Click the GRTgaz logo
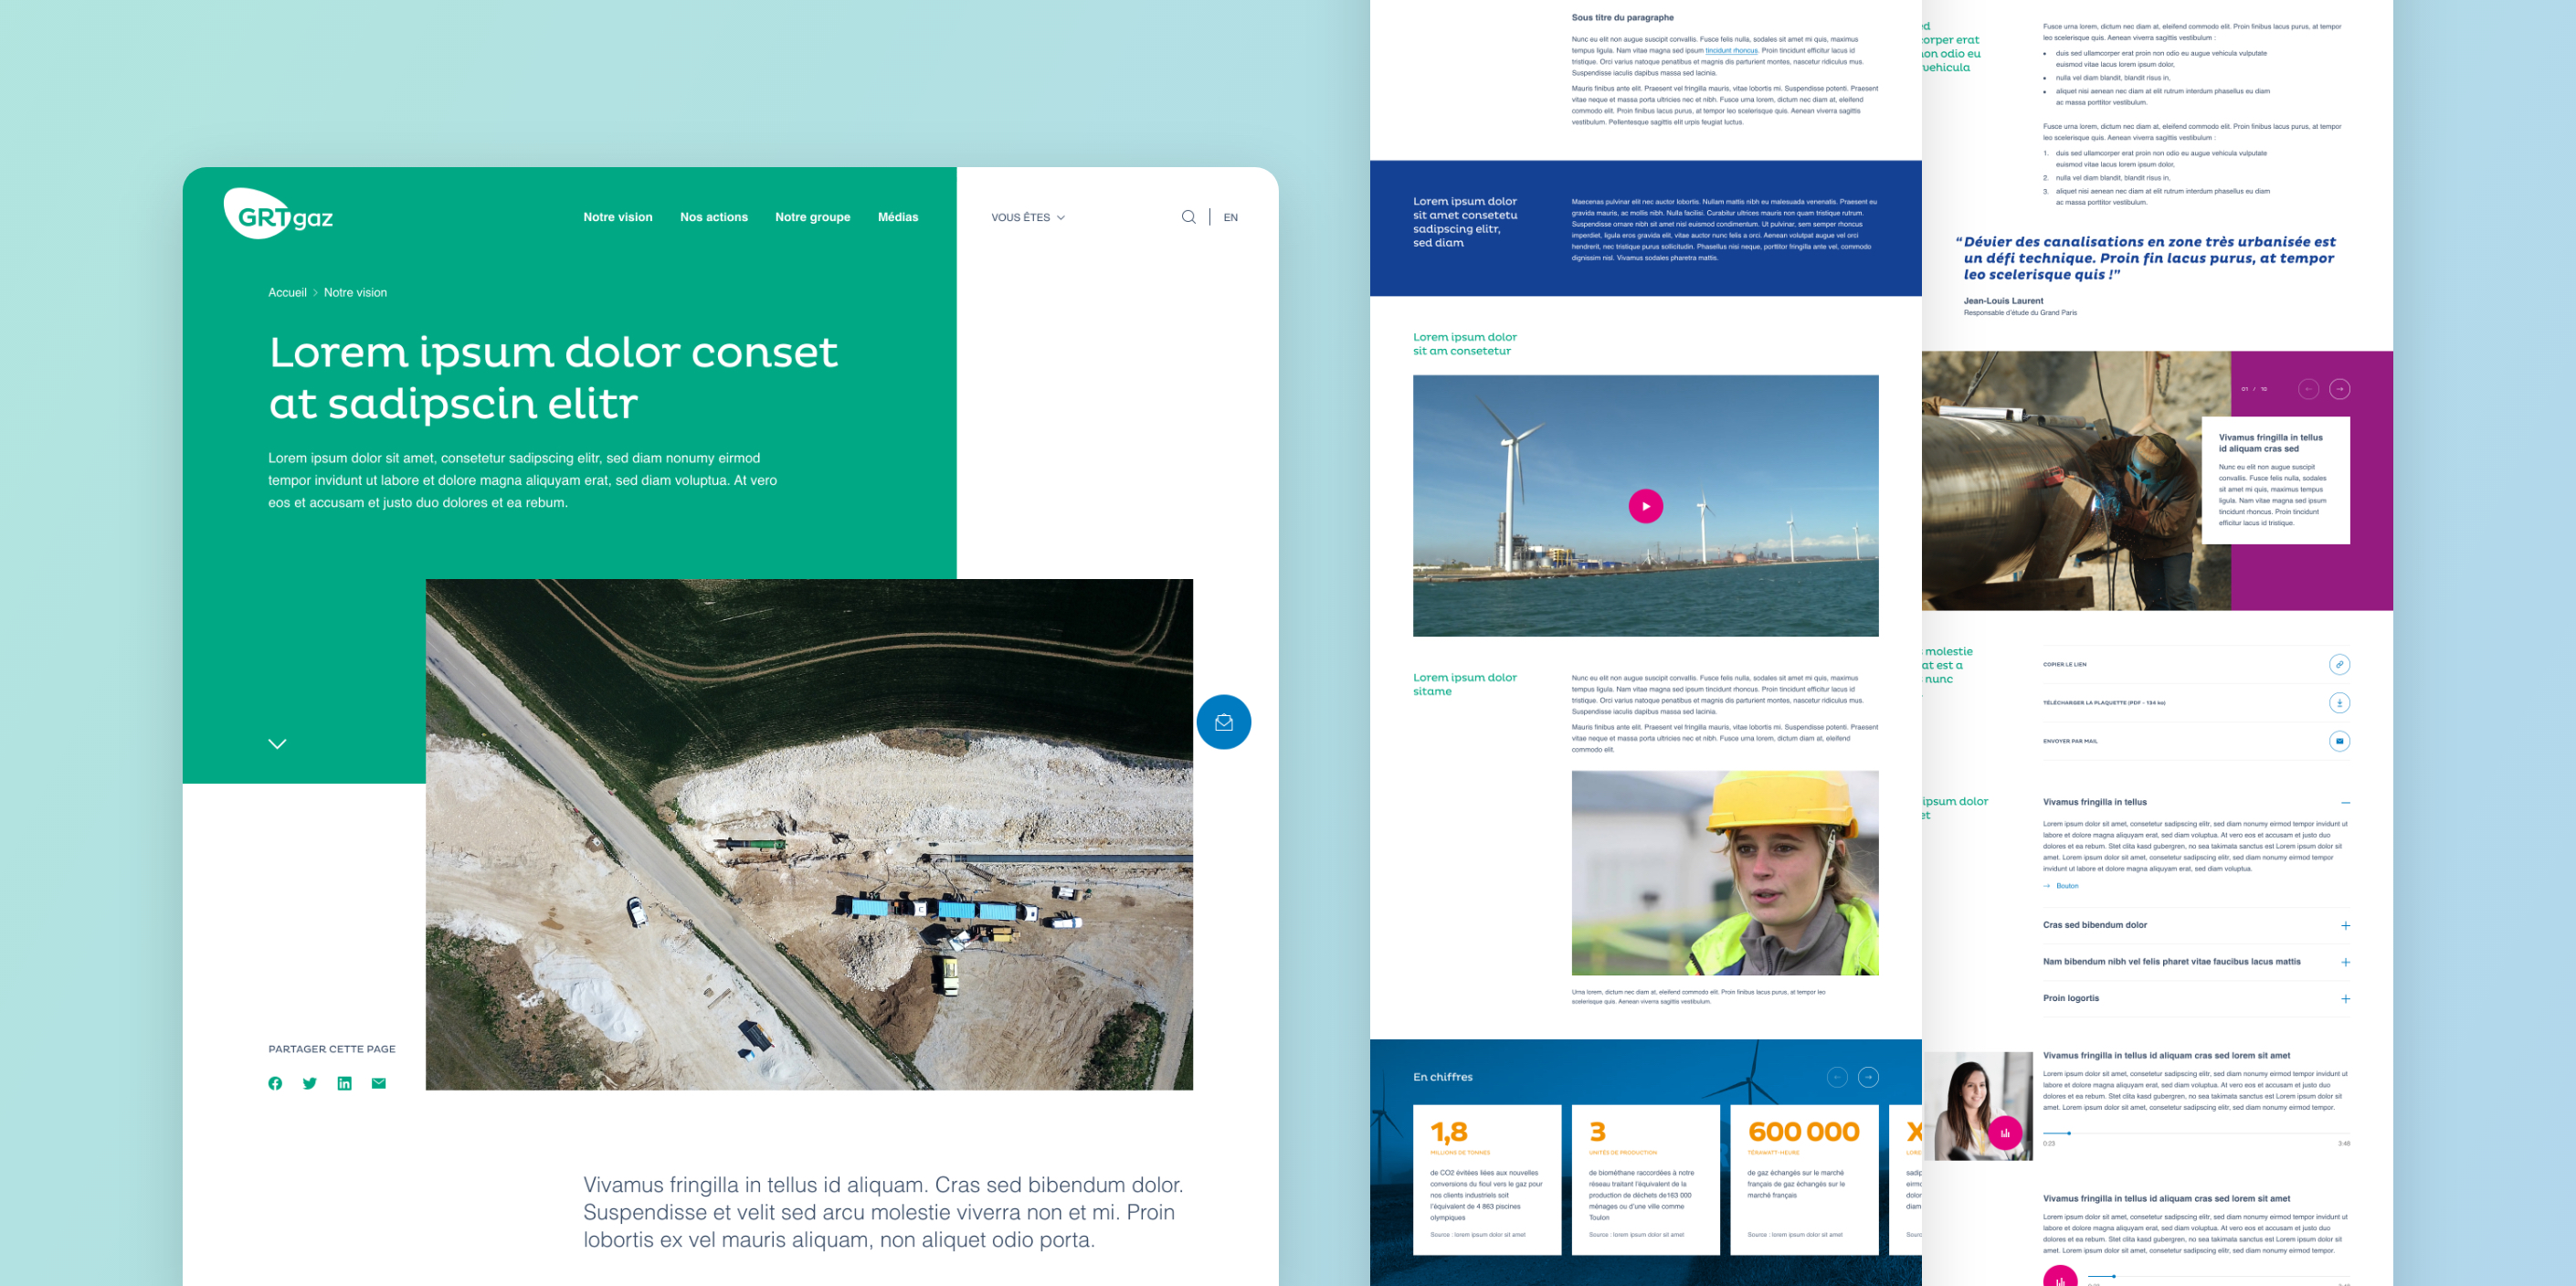 click(278, 214)
